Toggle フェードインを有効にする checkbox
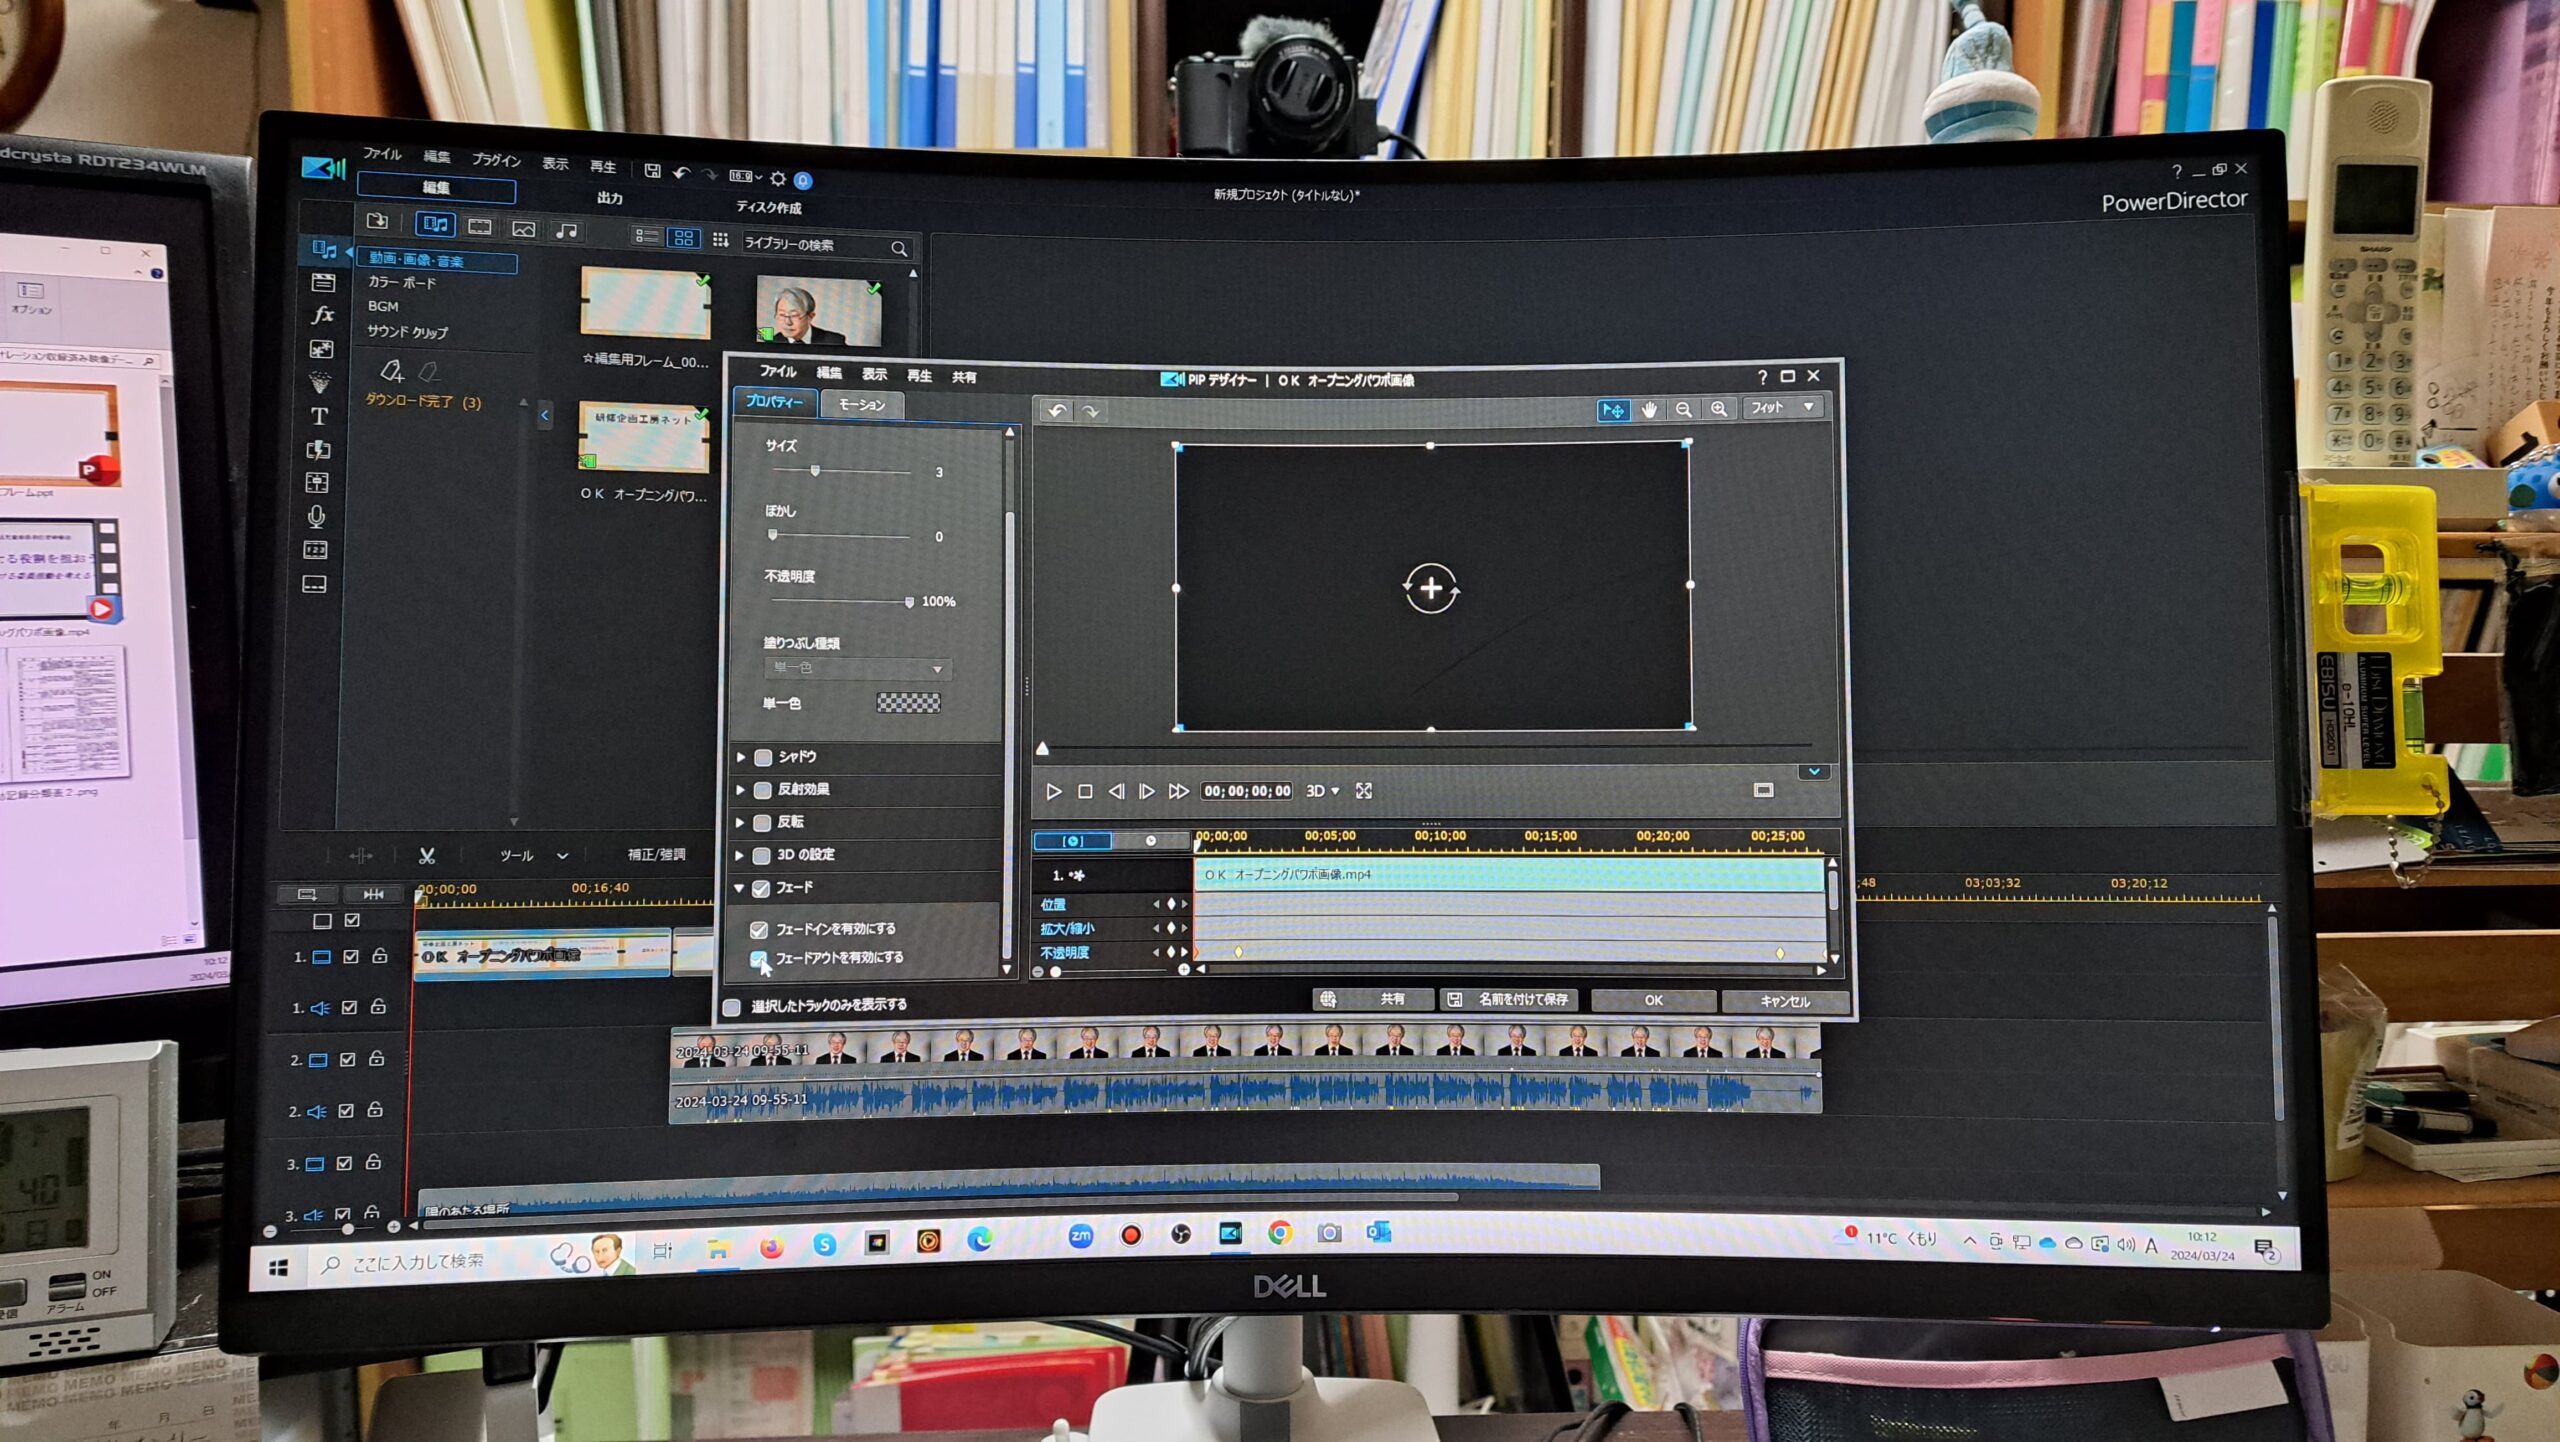Screen dimensions: 2560x1442 pos(759,930)
